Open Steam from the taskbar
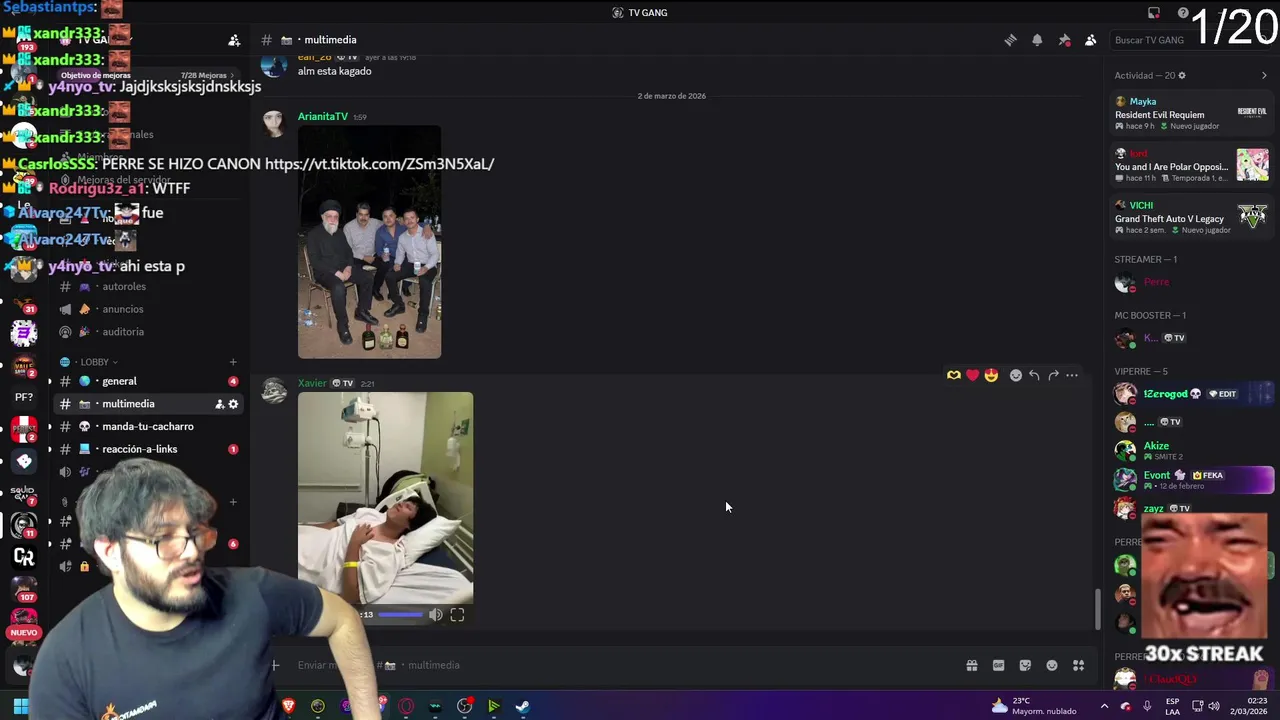The height and width of the screenshot is (720, 1280). 522,706
